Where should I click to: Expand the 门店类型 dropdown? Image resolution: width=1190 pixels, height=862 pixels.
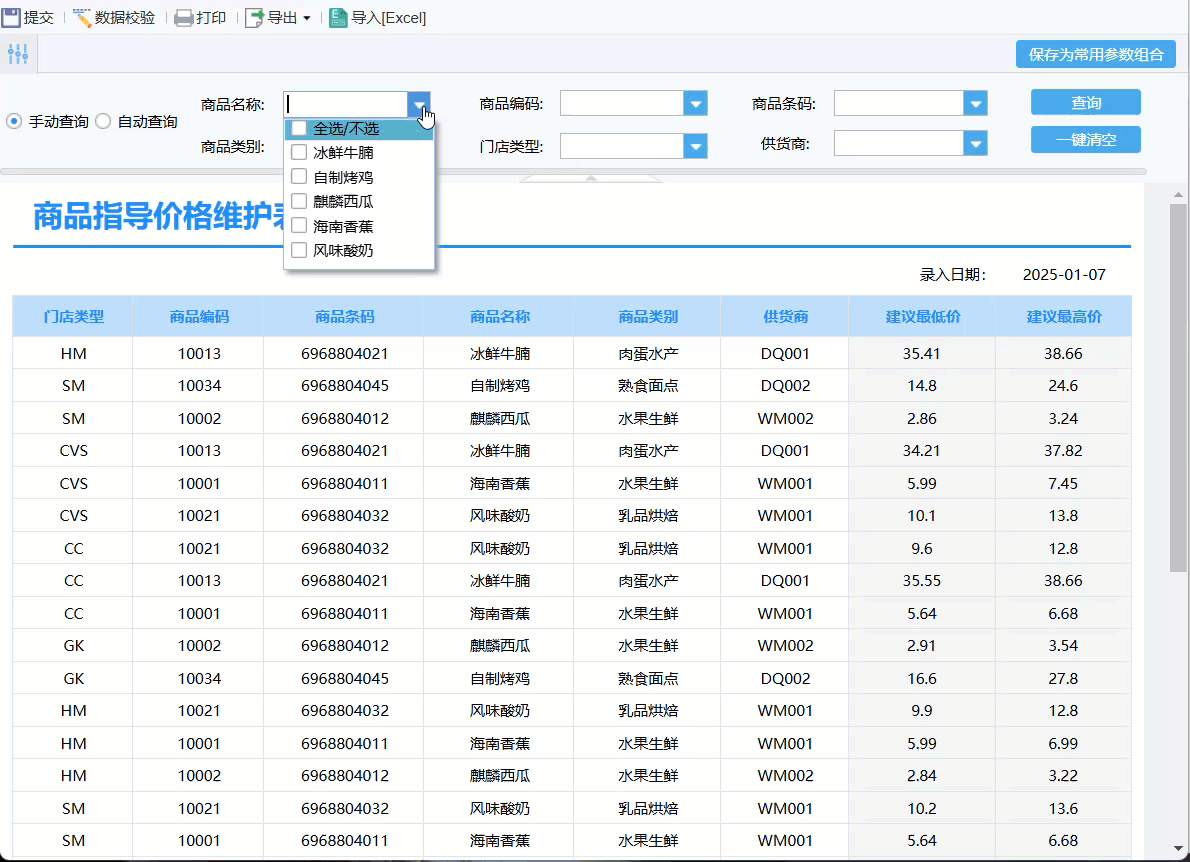tap(696, 146)
